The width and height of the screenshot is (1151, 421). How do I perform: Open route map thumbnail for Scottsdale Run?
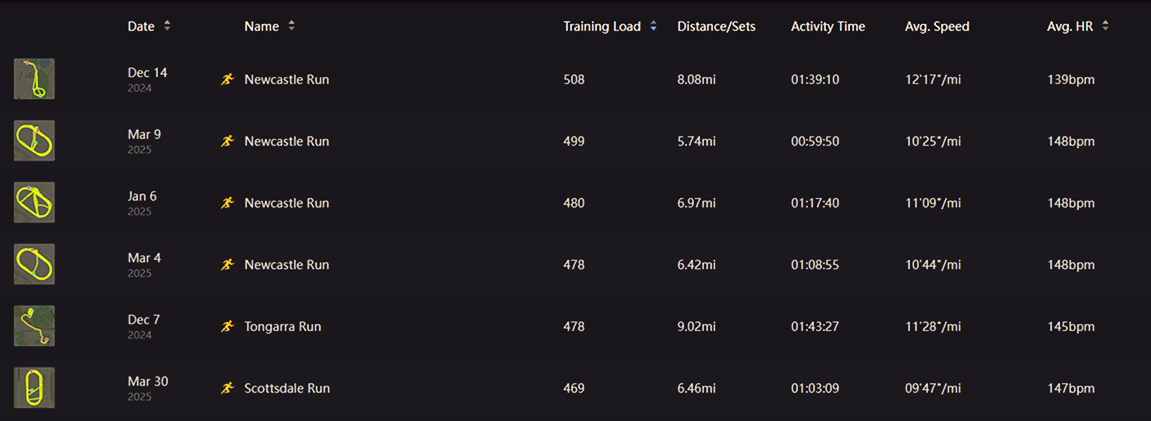(34, 388)
